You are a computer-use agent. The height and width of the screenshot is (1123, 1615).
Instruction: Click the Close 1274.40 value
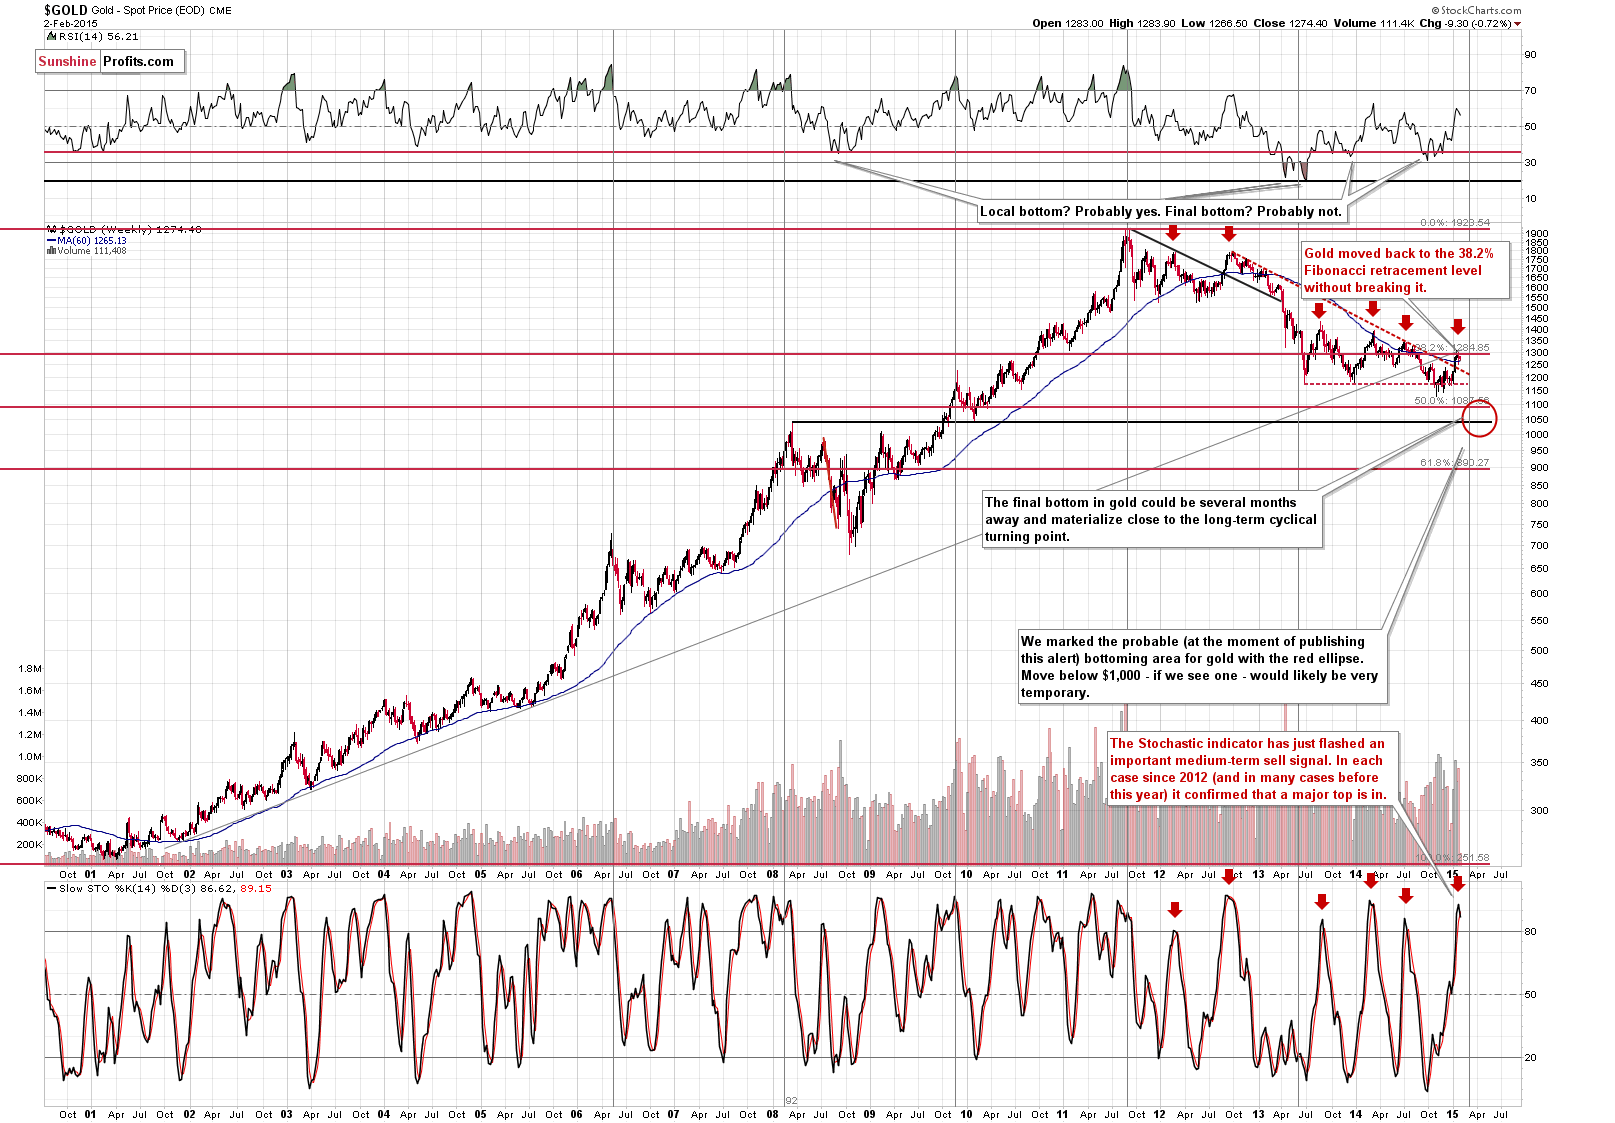(1289, 23)
